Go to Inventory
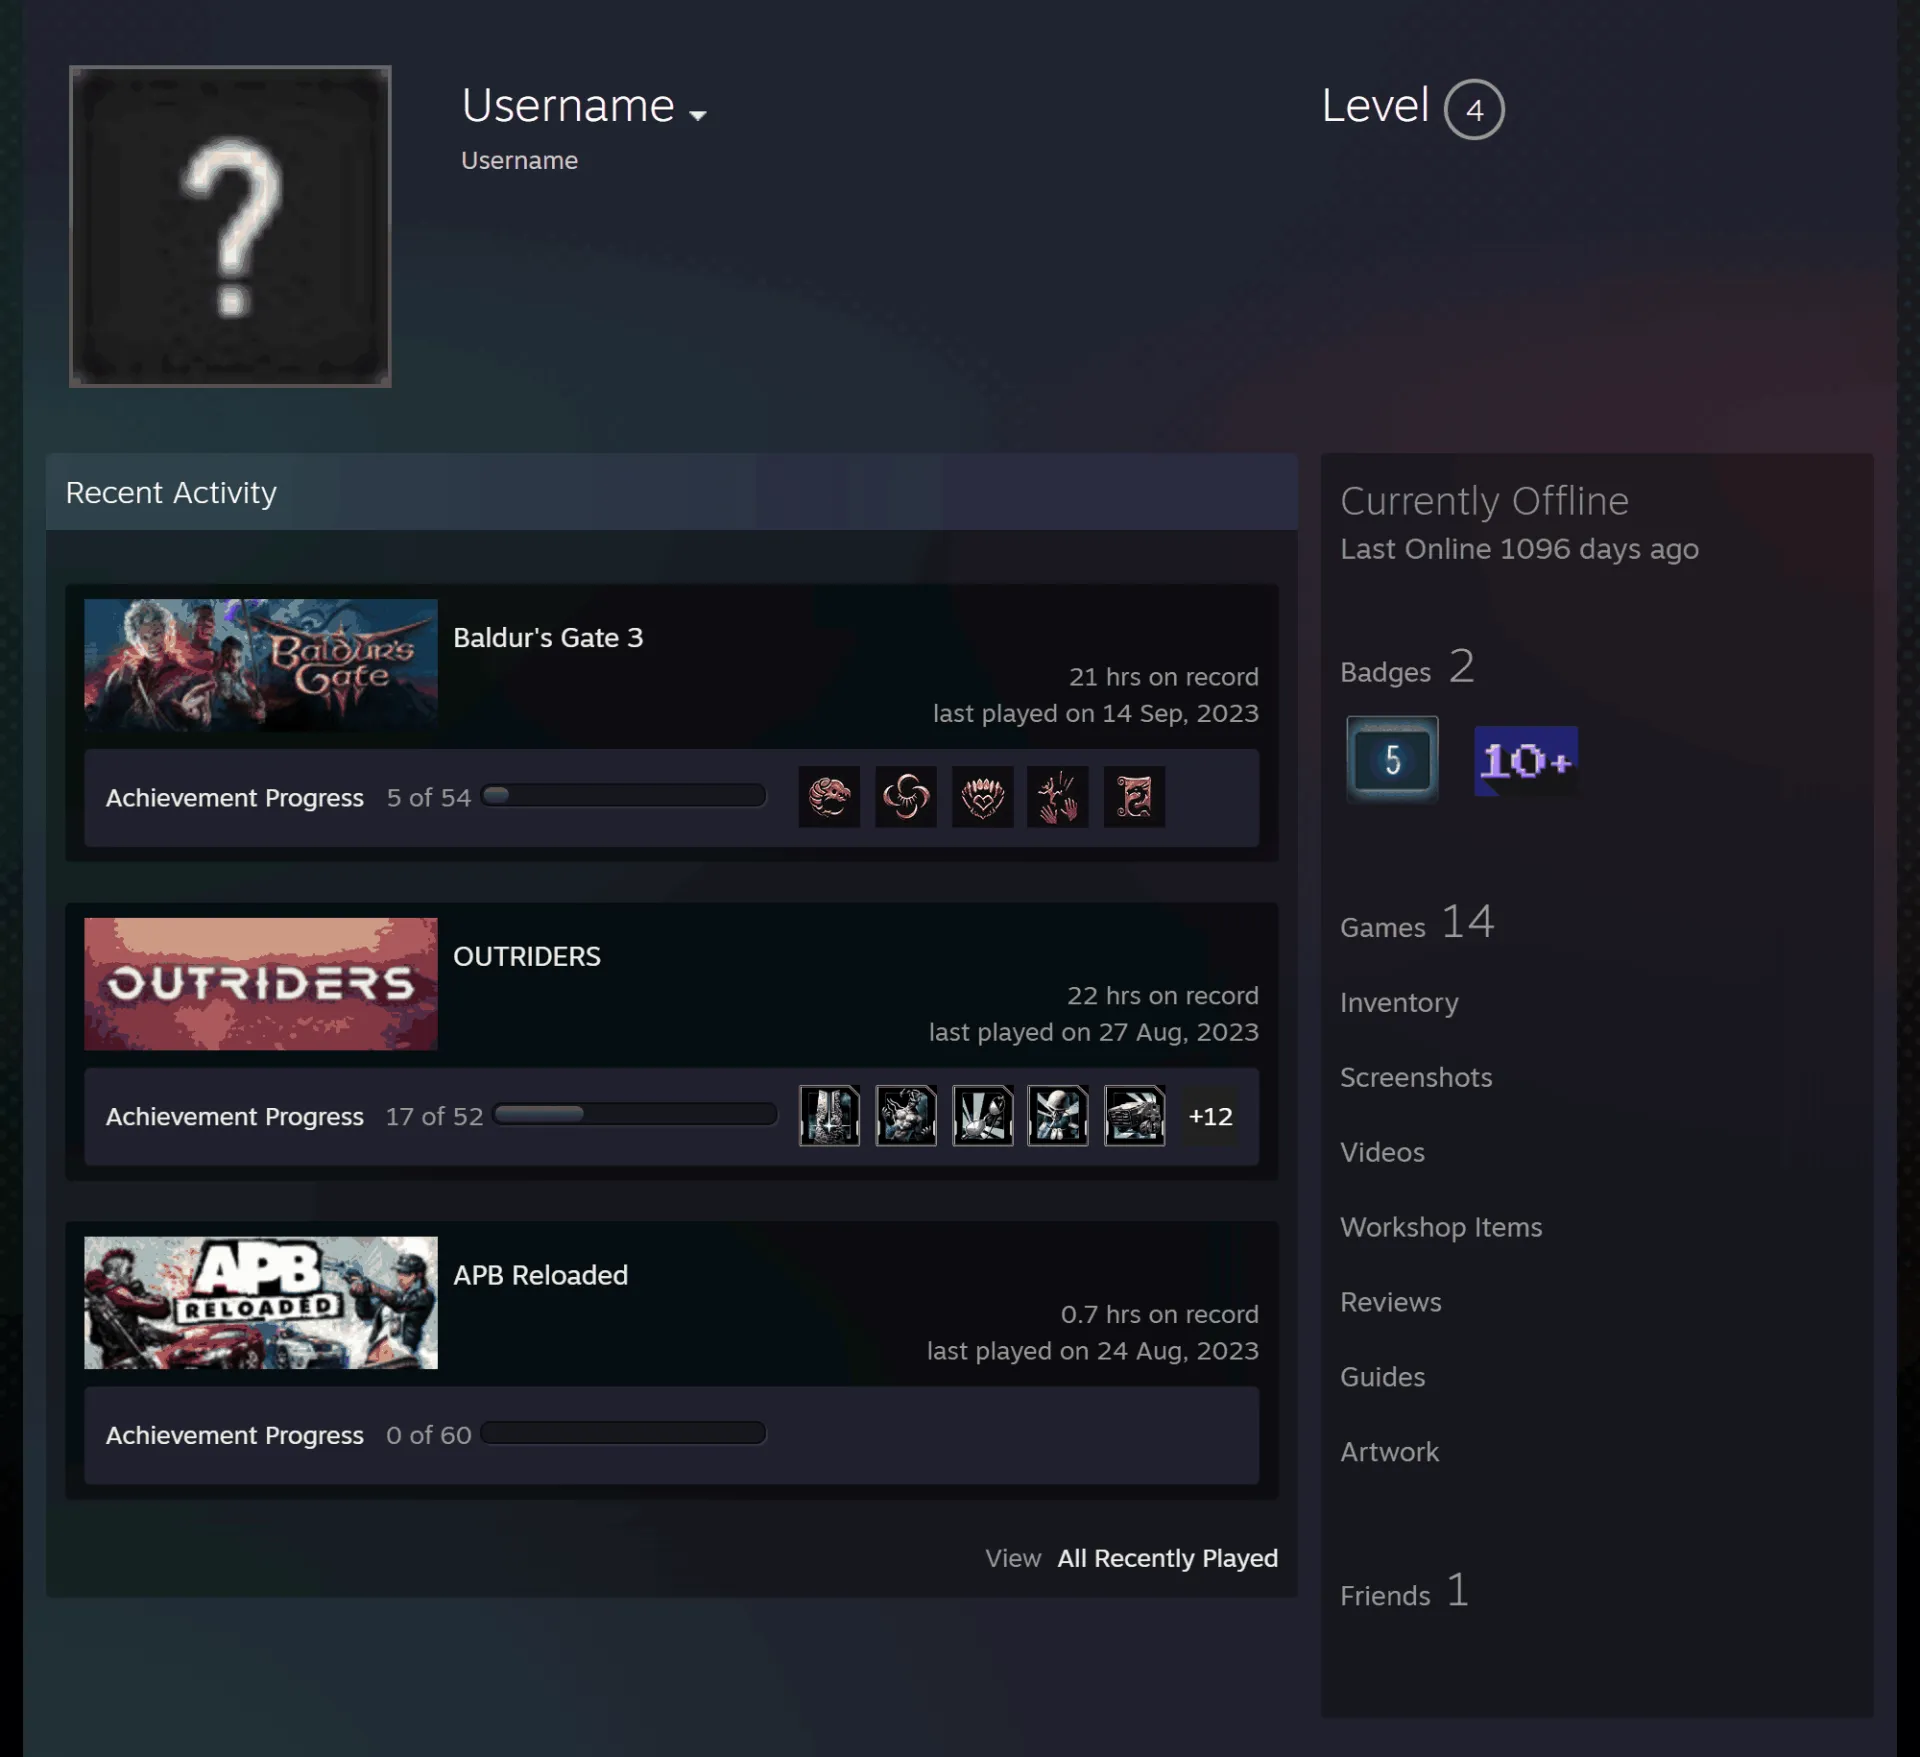 1399,1002
